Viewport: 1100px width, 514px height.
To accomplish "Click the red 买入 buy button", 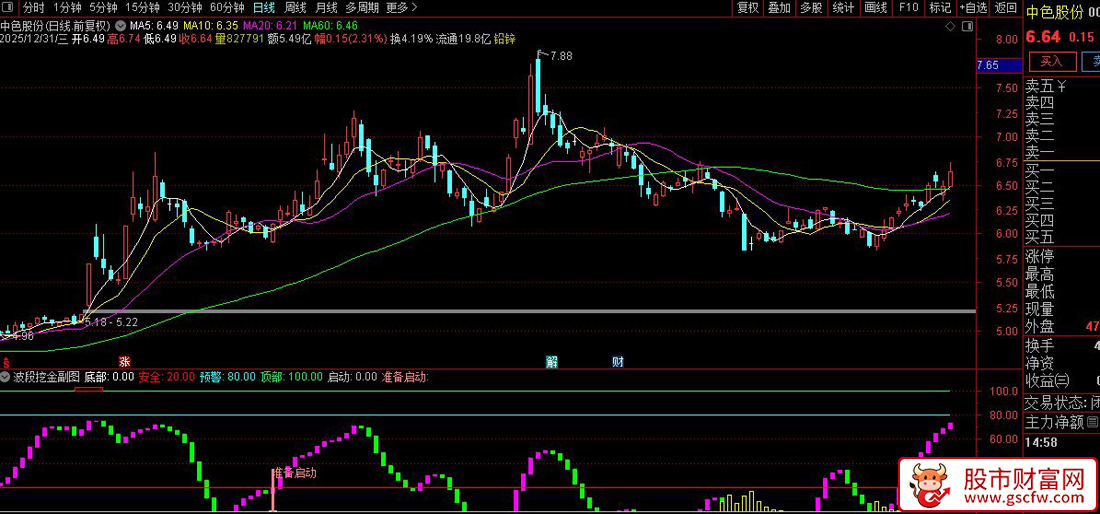I will point(1051,62).
